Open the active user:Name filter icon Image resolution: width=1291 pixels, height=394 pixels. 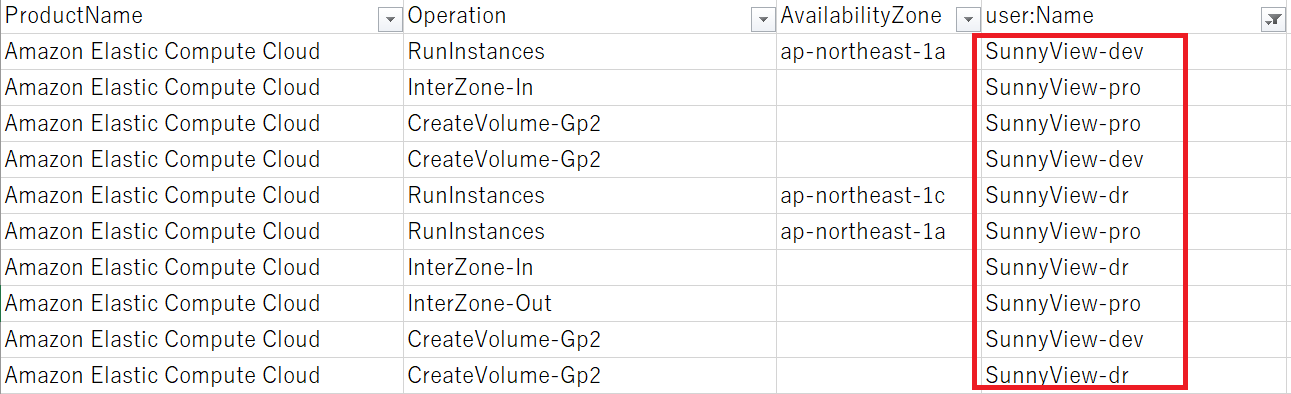pos(1273,19)
